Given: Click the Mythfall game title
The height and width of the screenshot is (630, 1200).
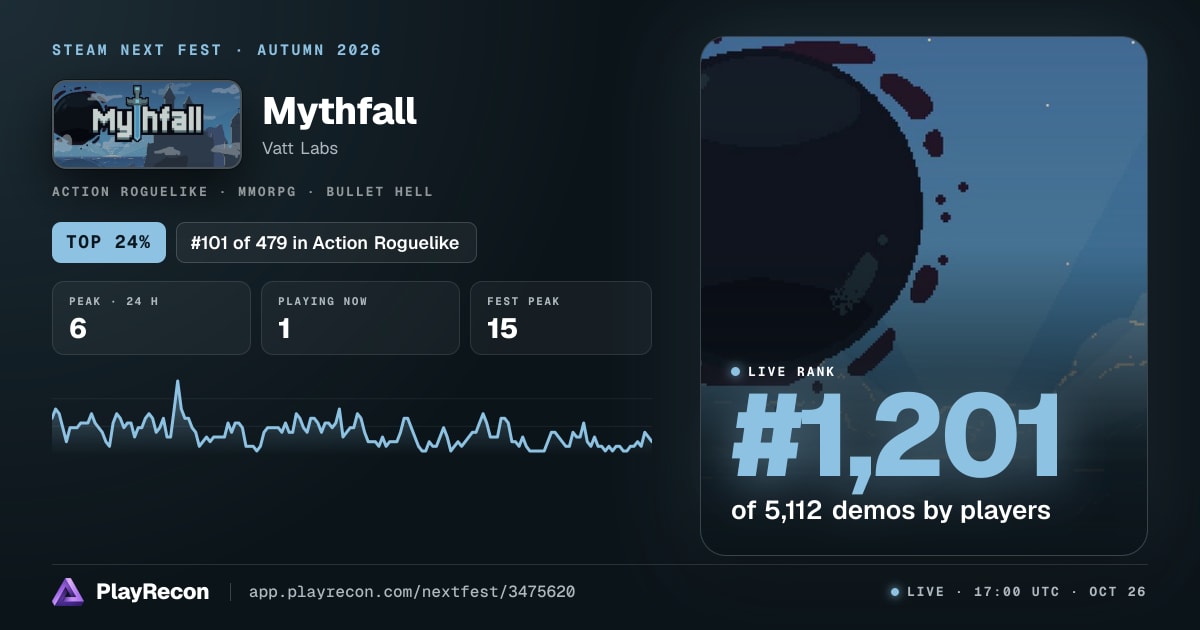Looking at the screenshot, I should [339, 111].
